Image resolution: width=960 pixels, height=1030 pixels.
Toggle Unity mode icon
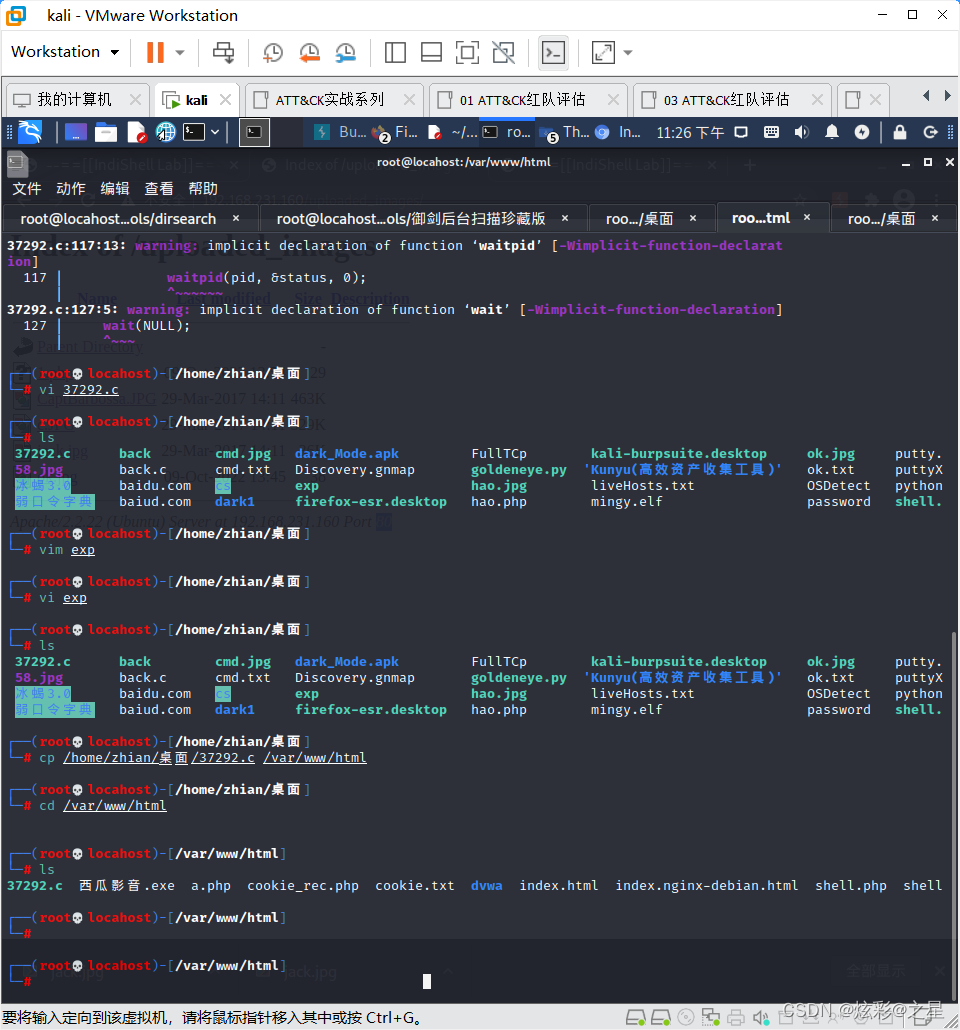click(x=504, y=53)
